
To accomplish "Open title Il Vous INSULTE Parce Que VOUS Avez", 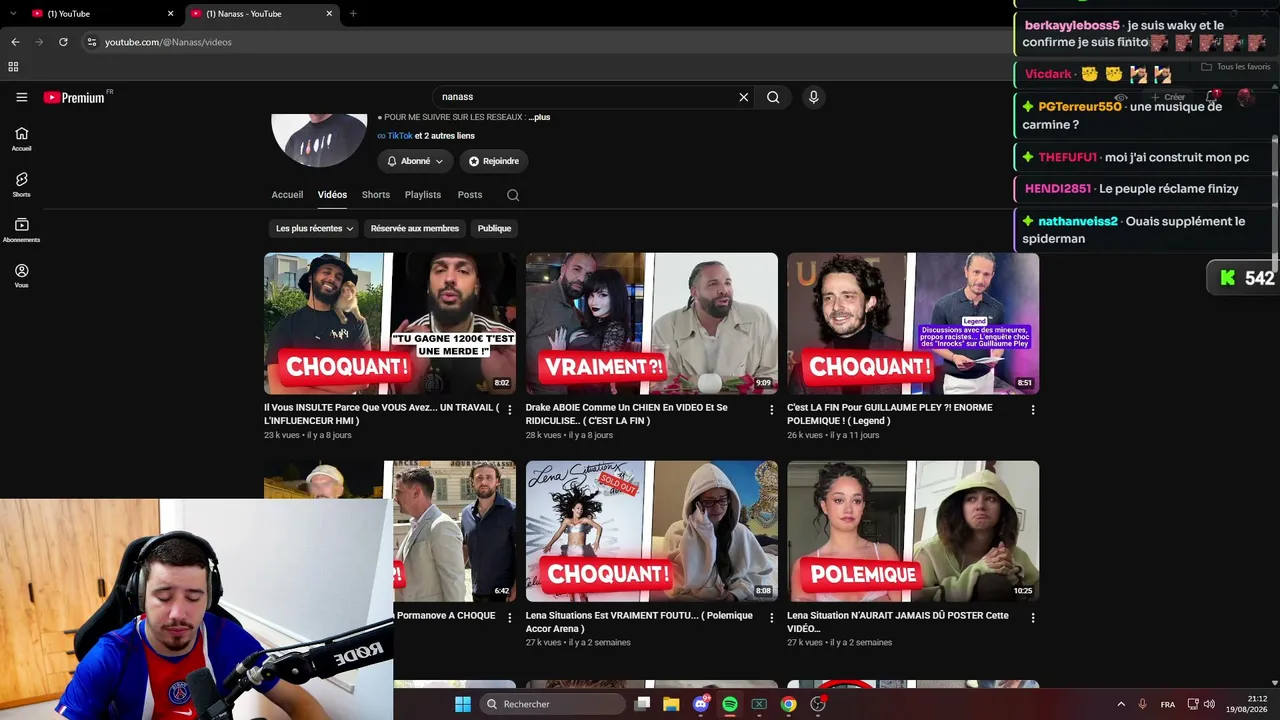I will click(x=382, y=414).
